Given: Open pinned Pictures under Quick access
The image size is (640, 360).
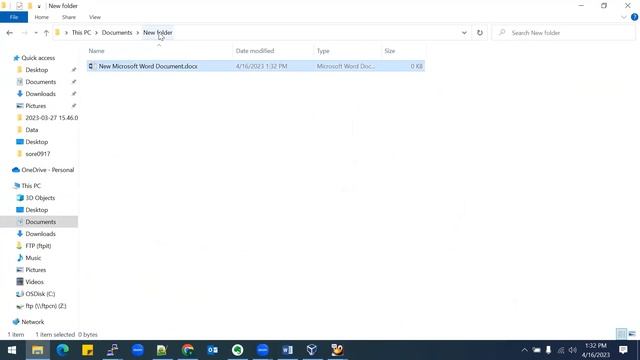Looking at the screenshot, I should (x=36, y=106).
